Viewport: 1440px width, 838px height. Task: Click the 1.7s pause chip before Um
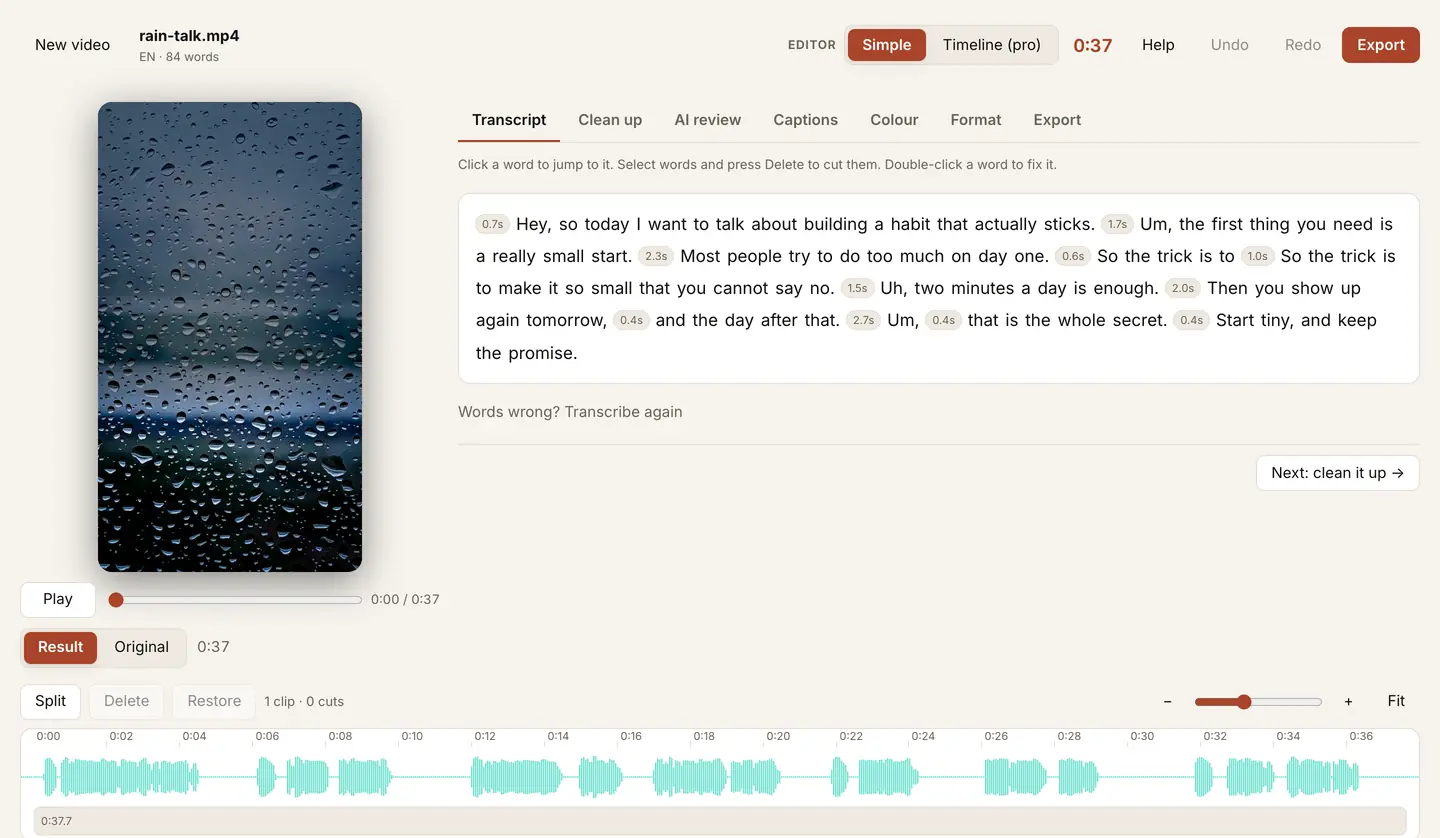coord(1117,225)
